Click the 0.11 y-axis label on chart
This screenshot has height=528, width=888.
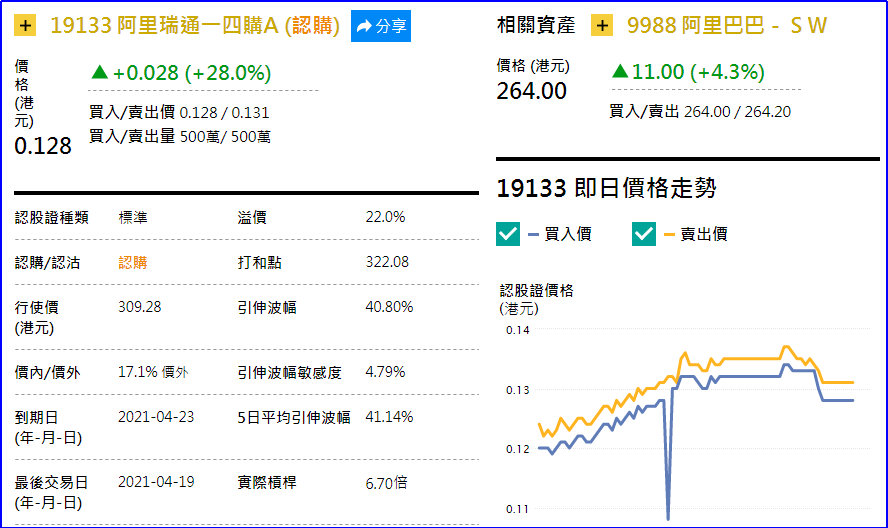pyautogui.click(x=518, y=509)
